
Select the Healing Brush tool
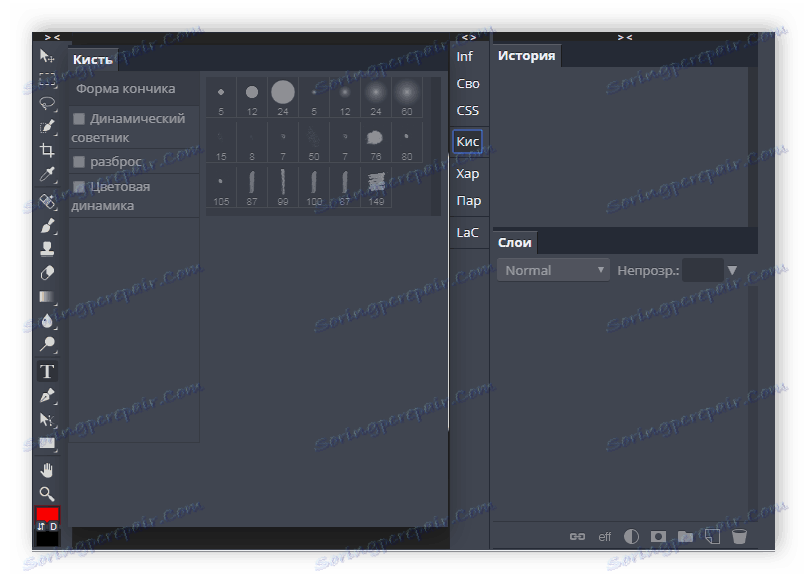point(47,201)
